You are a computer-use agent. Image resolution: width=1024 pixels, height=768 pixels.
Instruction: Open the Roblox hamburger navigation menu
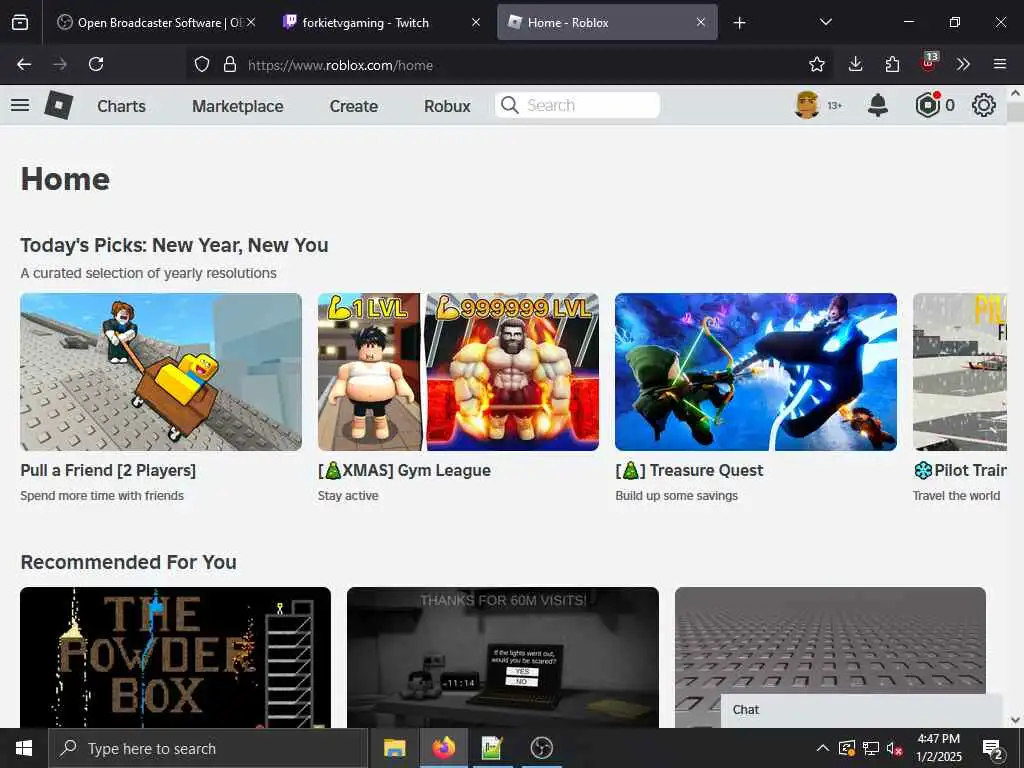20,105
